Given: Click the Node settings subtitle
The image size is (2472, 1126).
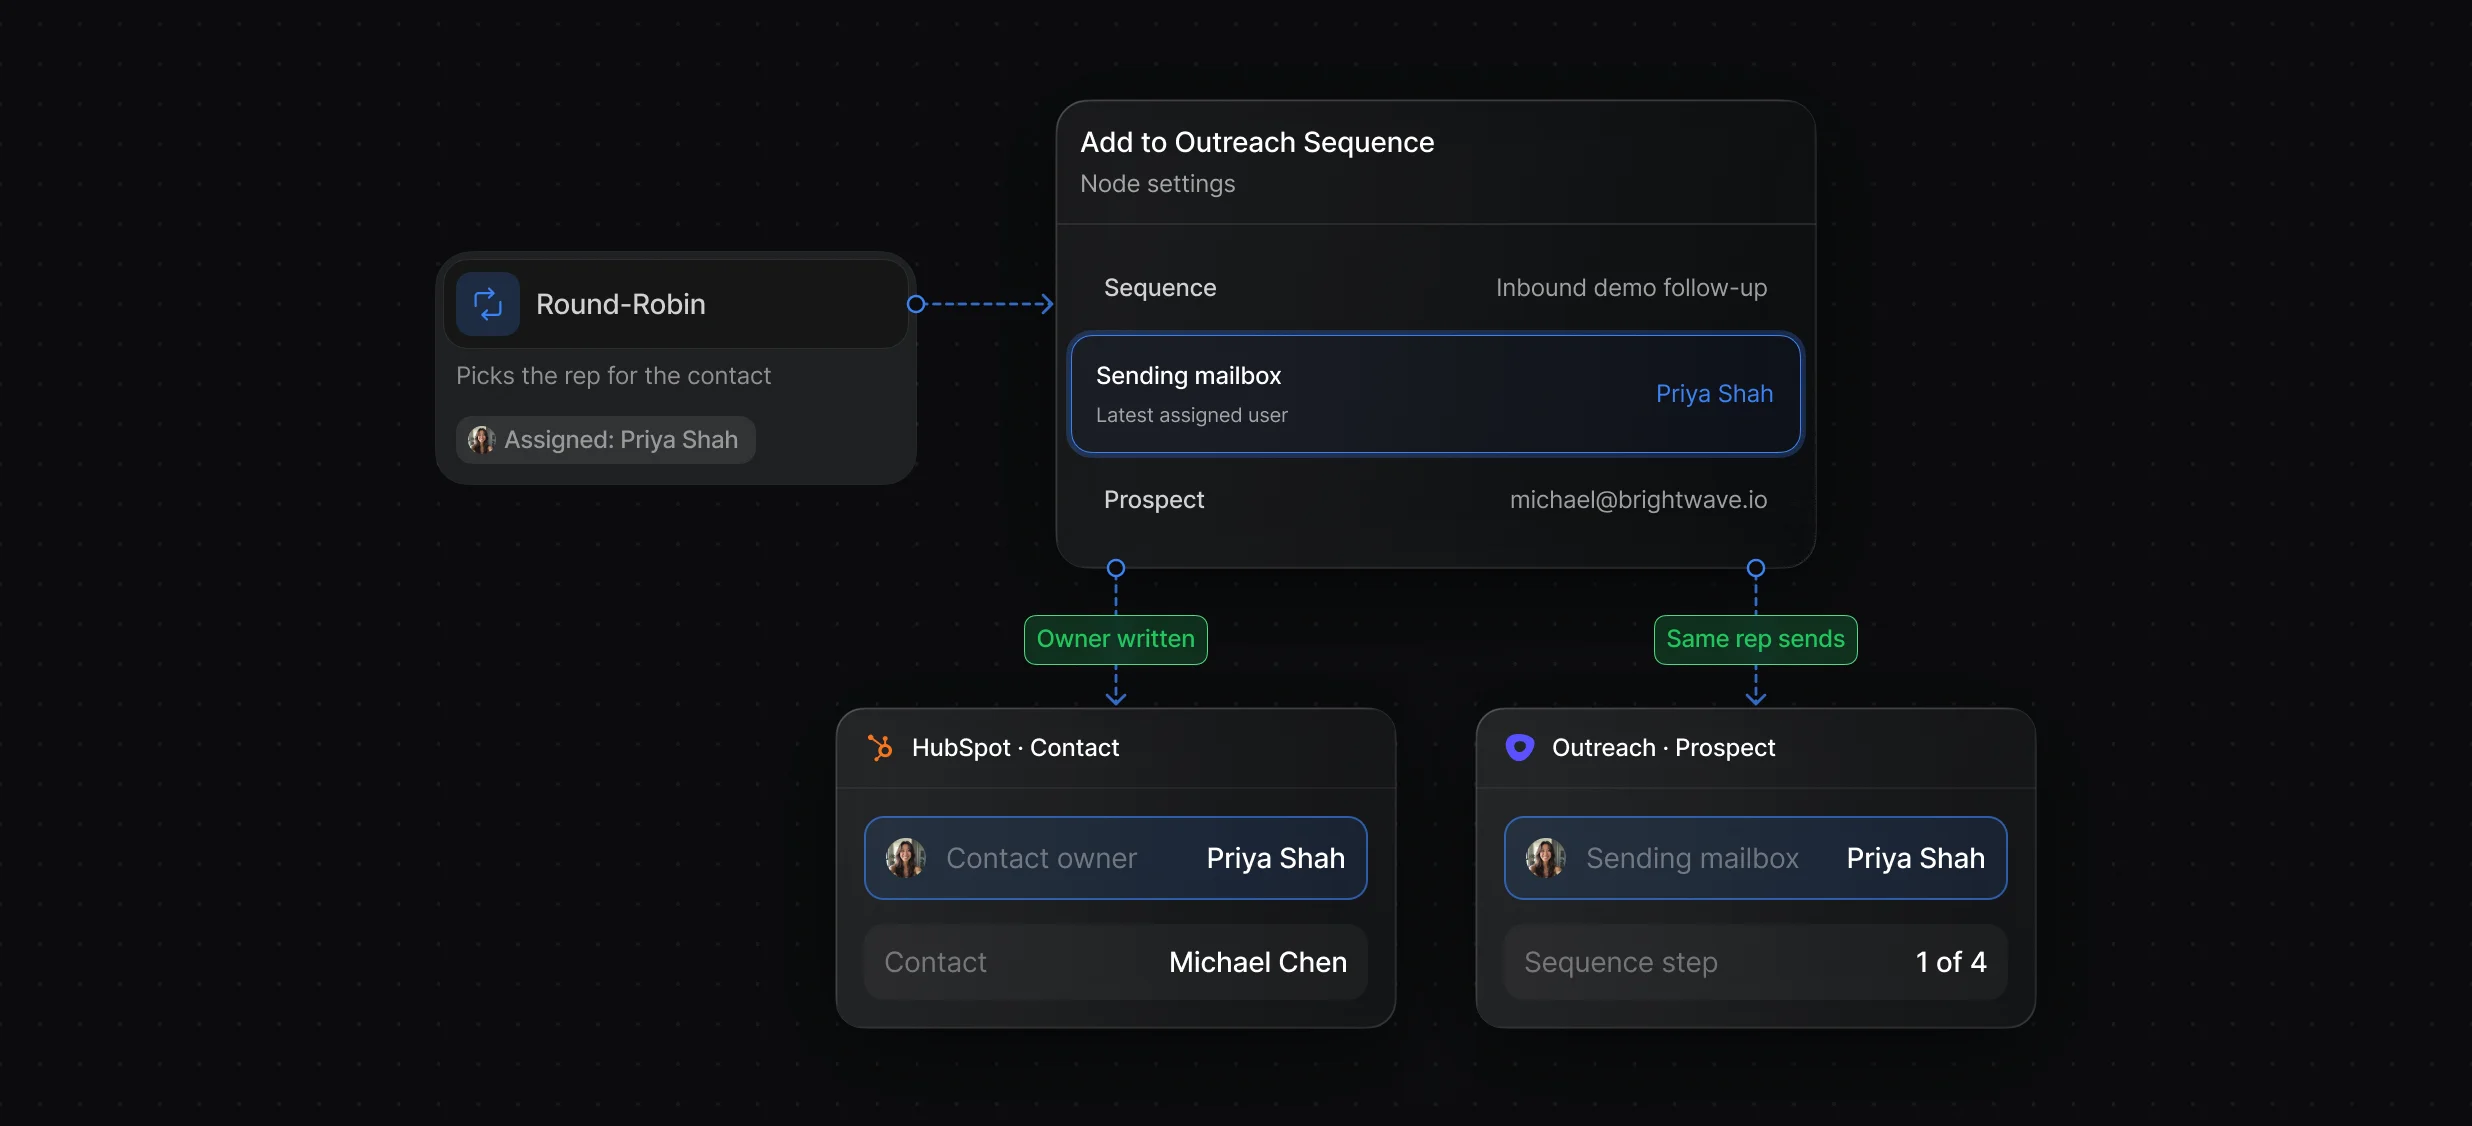Looking at the screenshot, I should point(1158,184).
